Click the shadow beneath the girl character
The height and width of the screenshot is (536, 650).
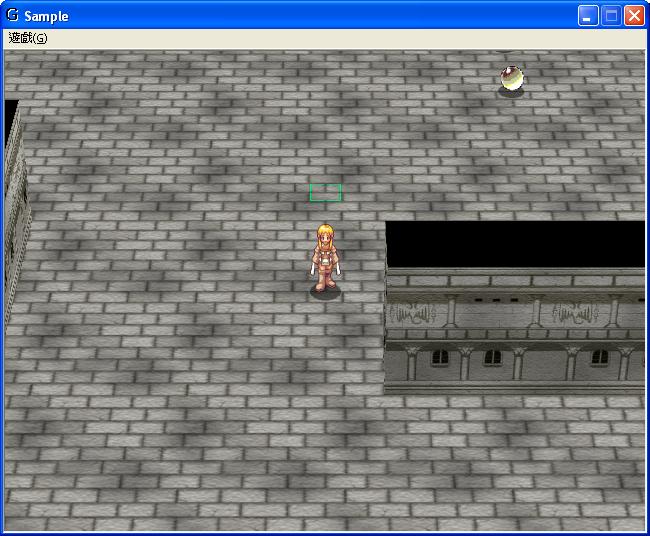coord(325,291)
